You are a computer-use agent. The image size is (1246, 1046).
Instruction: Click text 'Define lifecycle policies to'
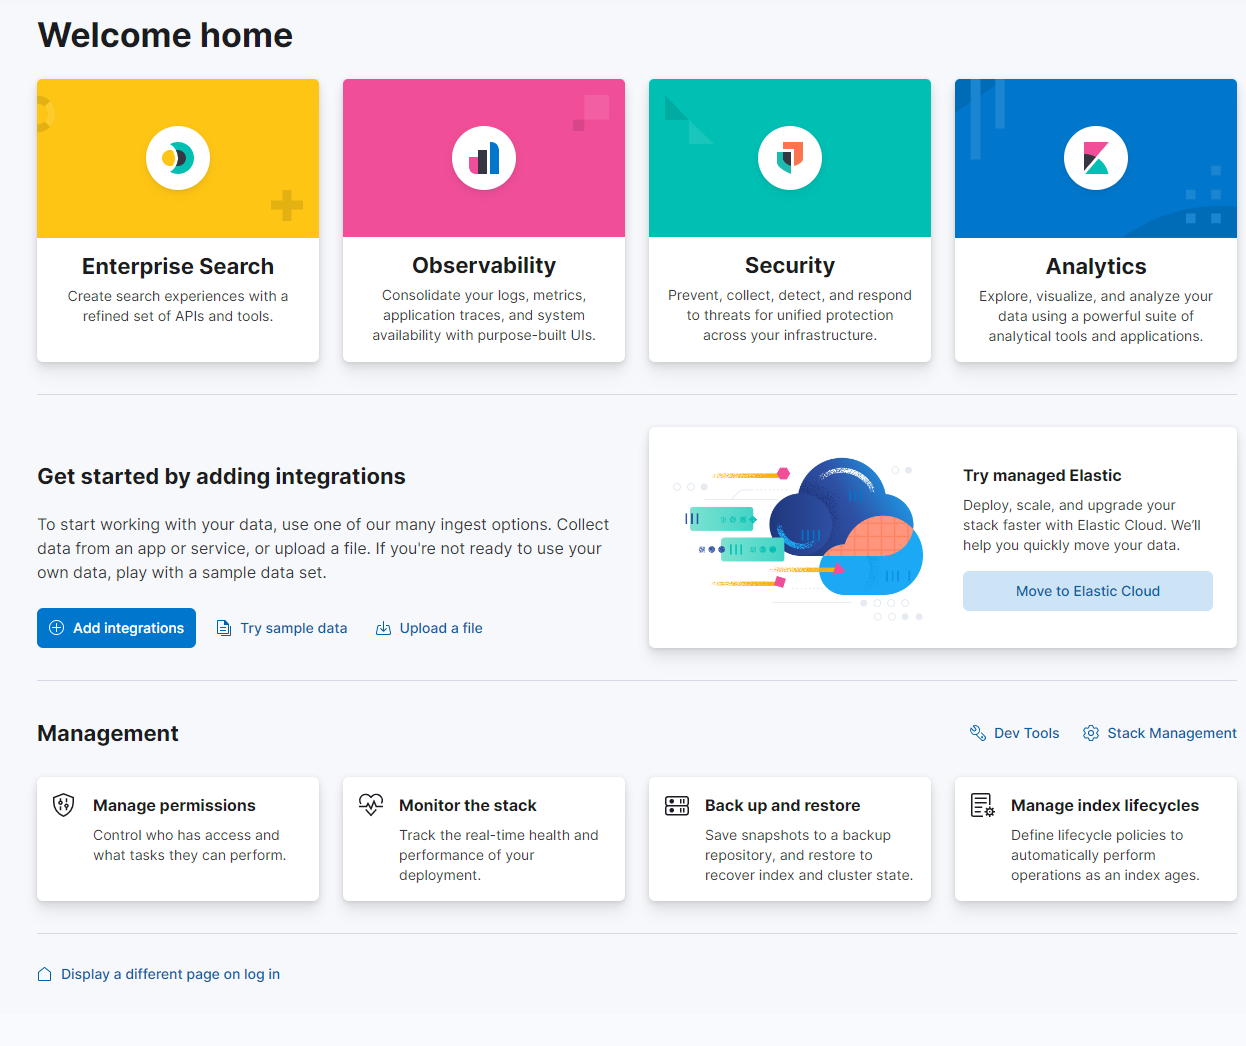coord(1097,835)
